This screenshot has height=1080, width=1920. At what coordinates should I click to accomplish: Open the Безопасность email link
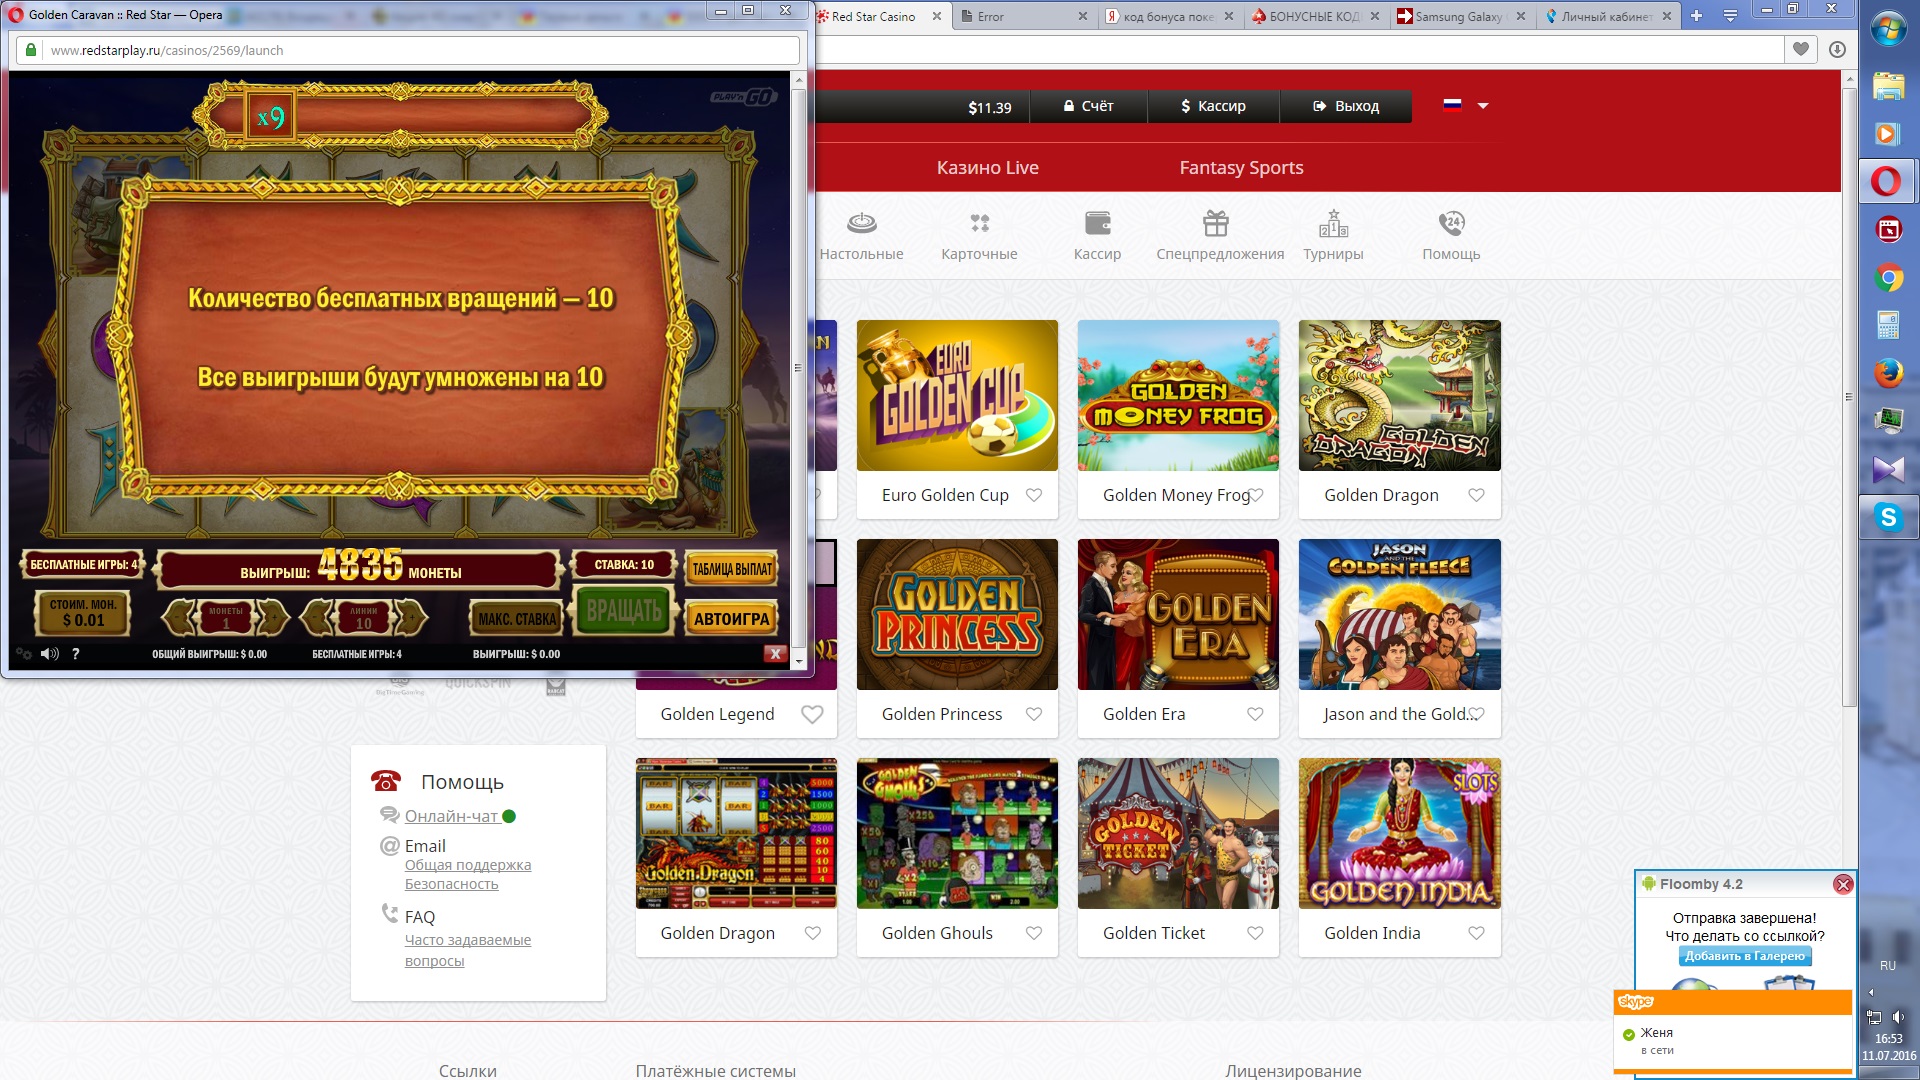coord(451,884)
